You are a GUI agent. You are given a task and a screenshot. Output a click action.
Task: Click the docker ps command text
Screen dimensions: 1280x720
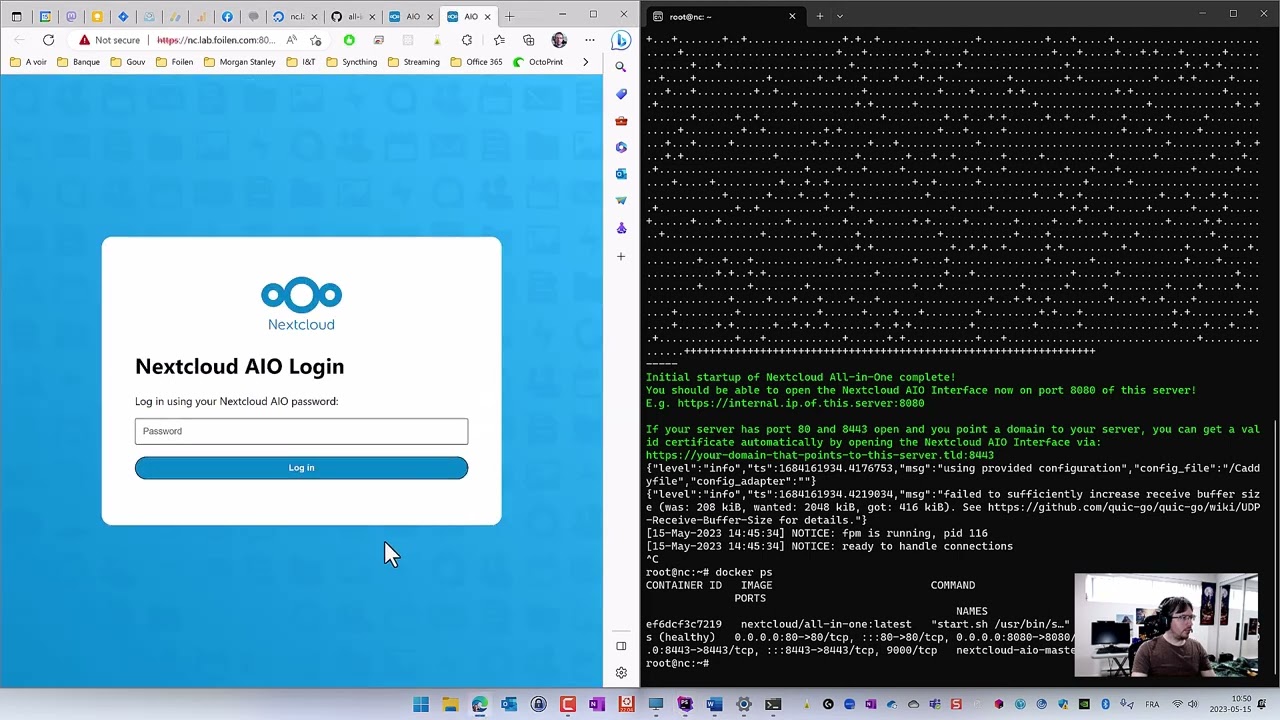(743, 572)
